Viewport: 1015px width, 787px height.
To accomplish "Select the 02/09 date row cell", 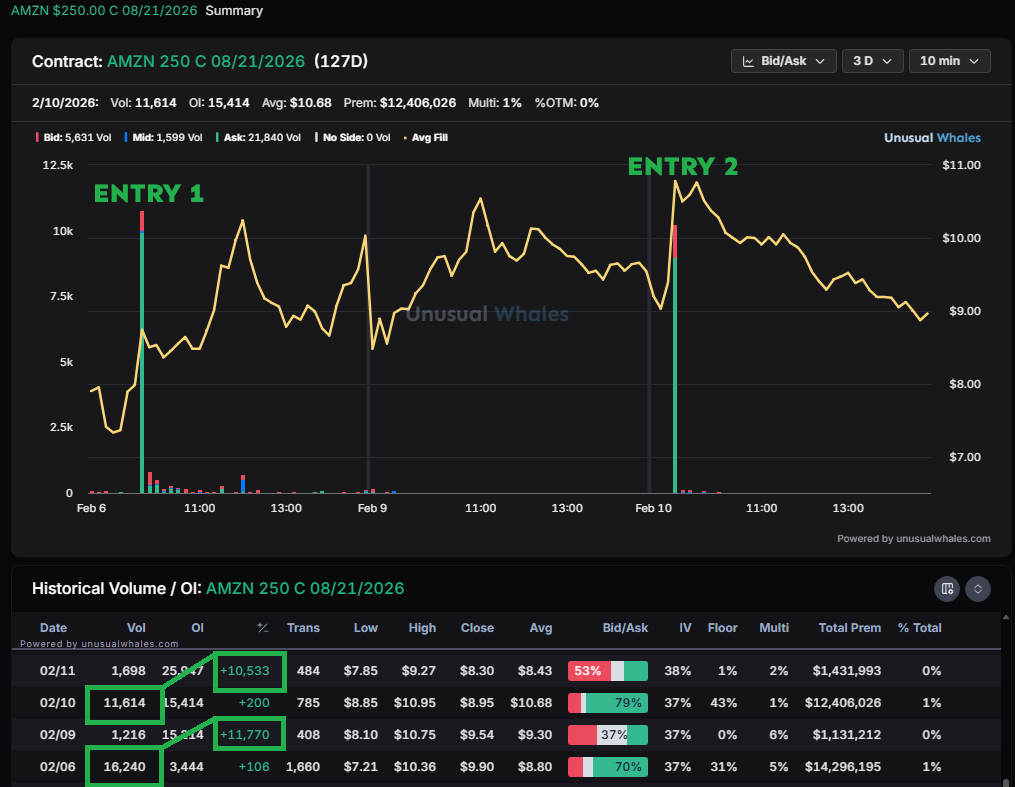I will click(x=58, y=735).
